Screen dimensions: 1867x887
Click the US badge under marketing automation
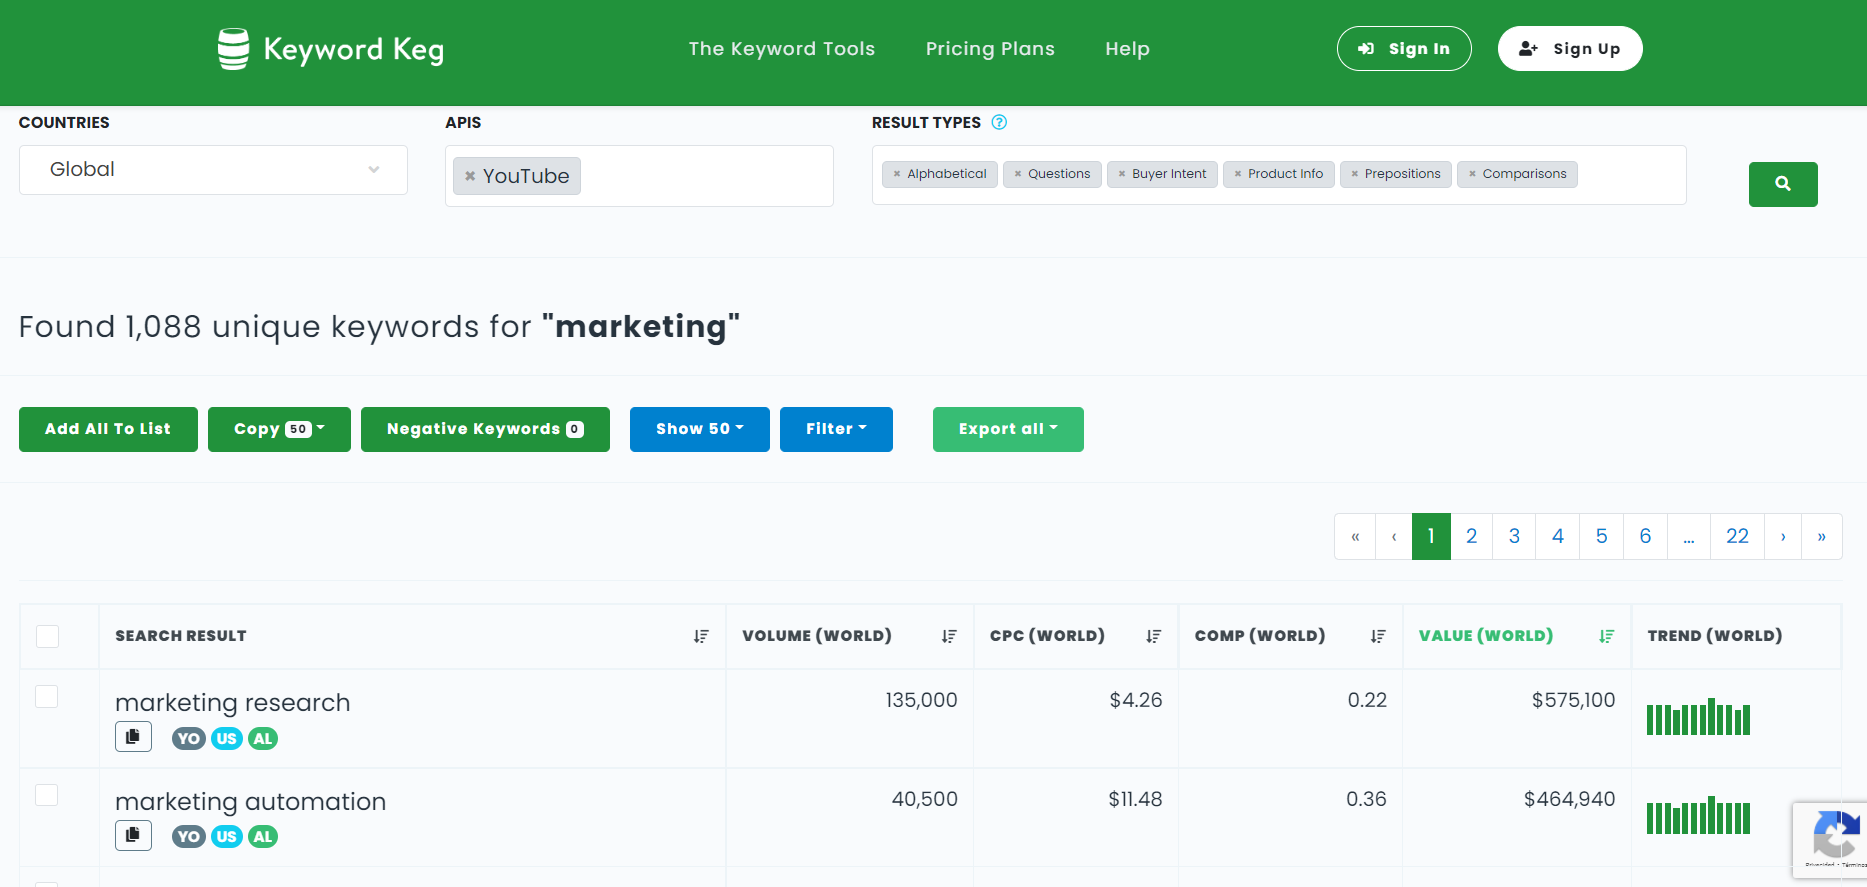click(x=227, y=837)
